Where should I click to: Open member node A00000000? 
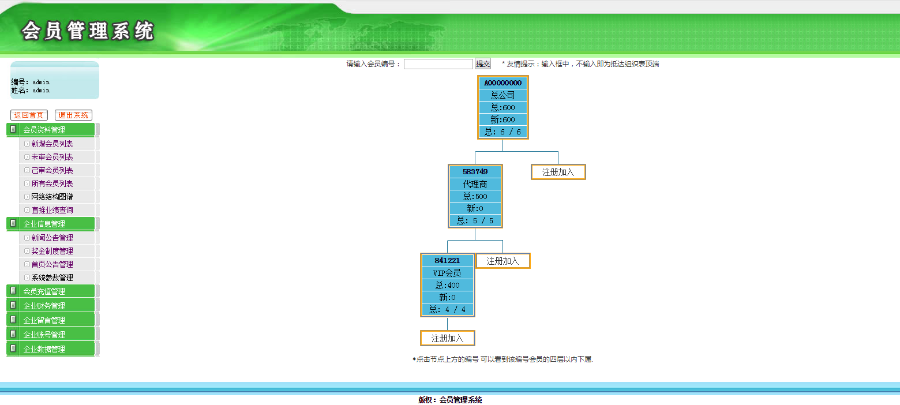click(503, 83)
